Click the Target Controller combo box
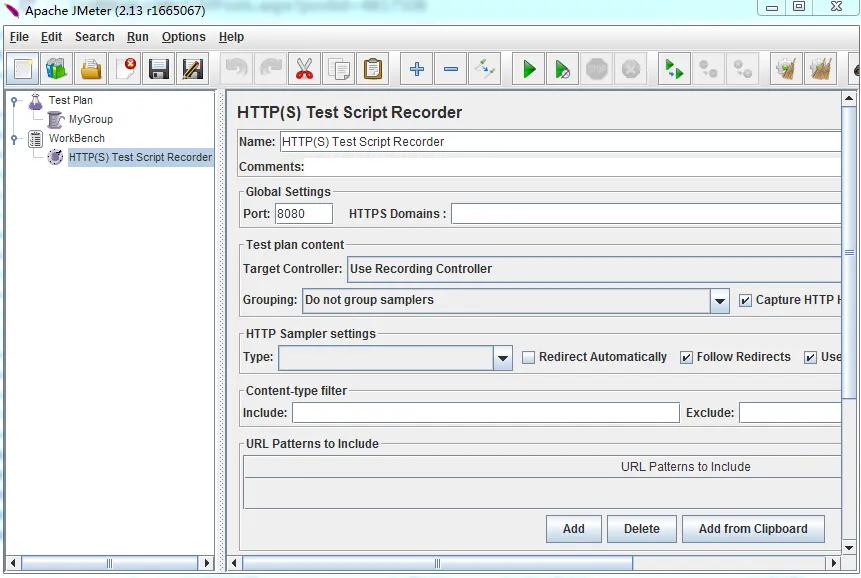Viewport: 861px width, 578px height. pos(594,269)
